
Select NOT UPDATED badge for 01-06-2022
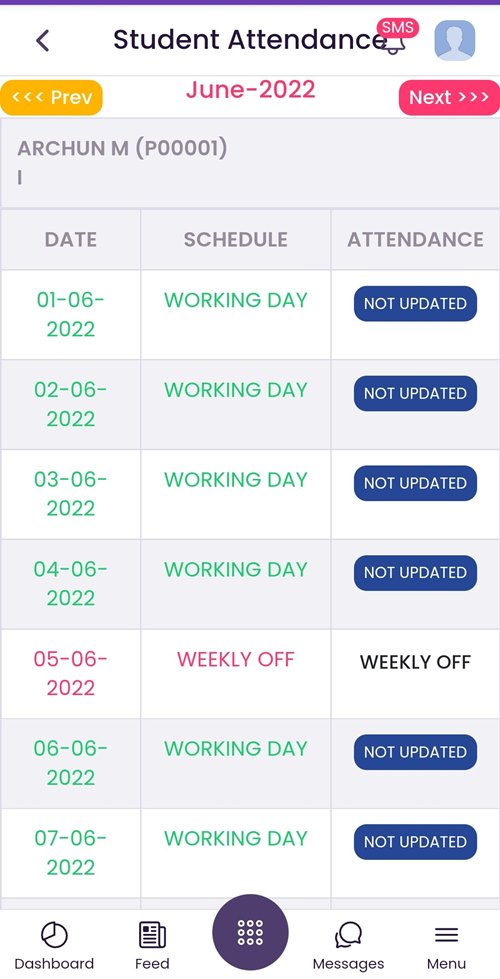(415, 303)
